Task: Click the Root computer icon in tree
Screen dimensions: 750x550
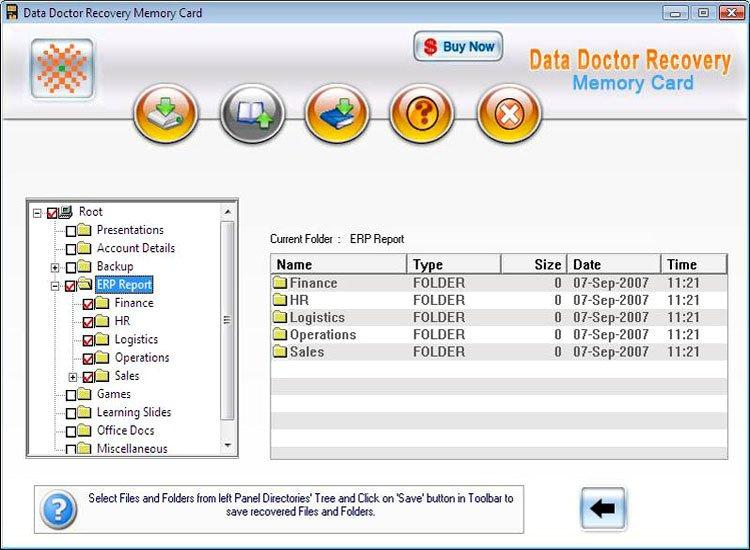Action: click(x=66, y=211)
